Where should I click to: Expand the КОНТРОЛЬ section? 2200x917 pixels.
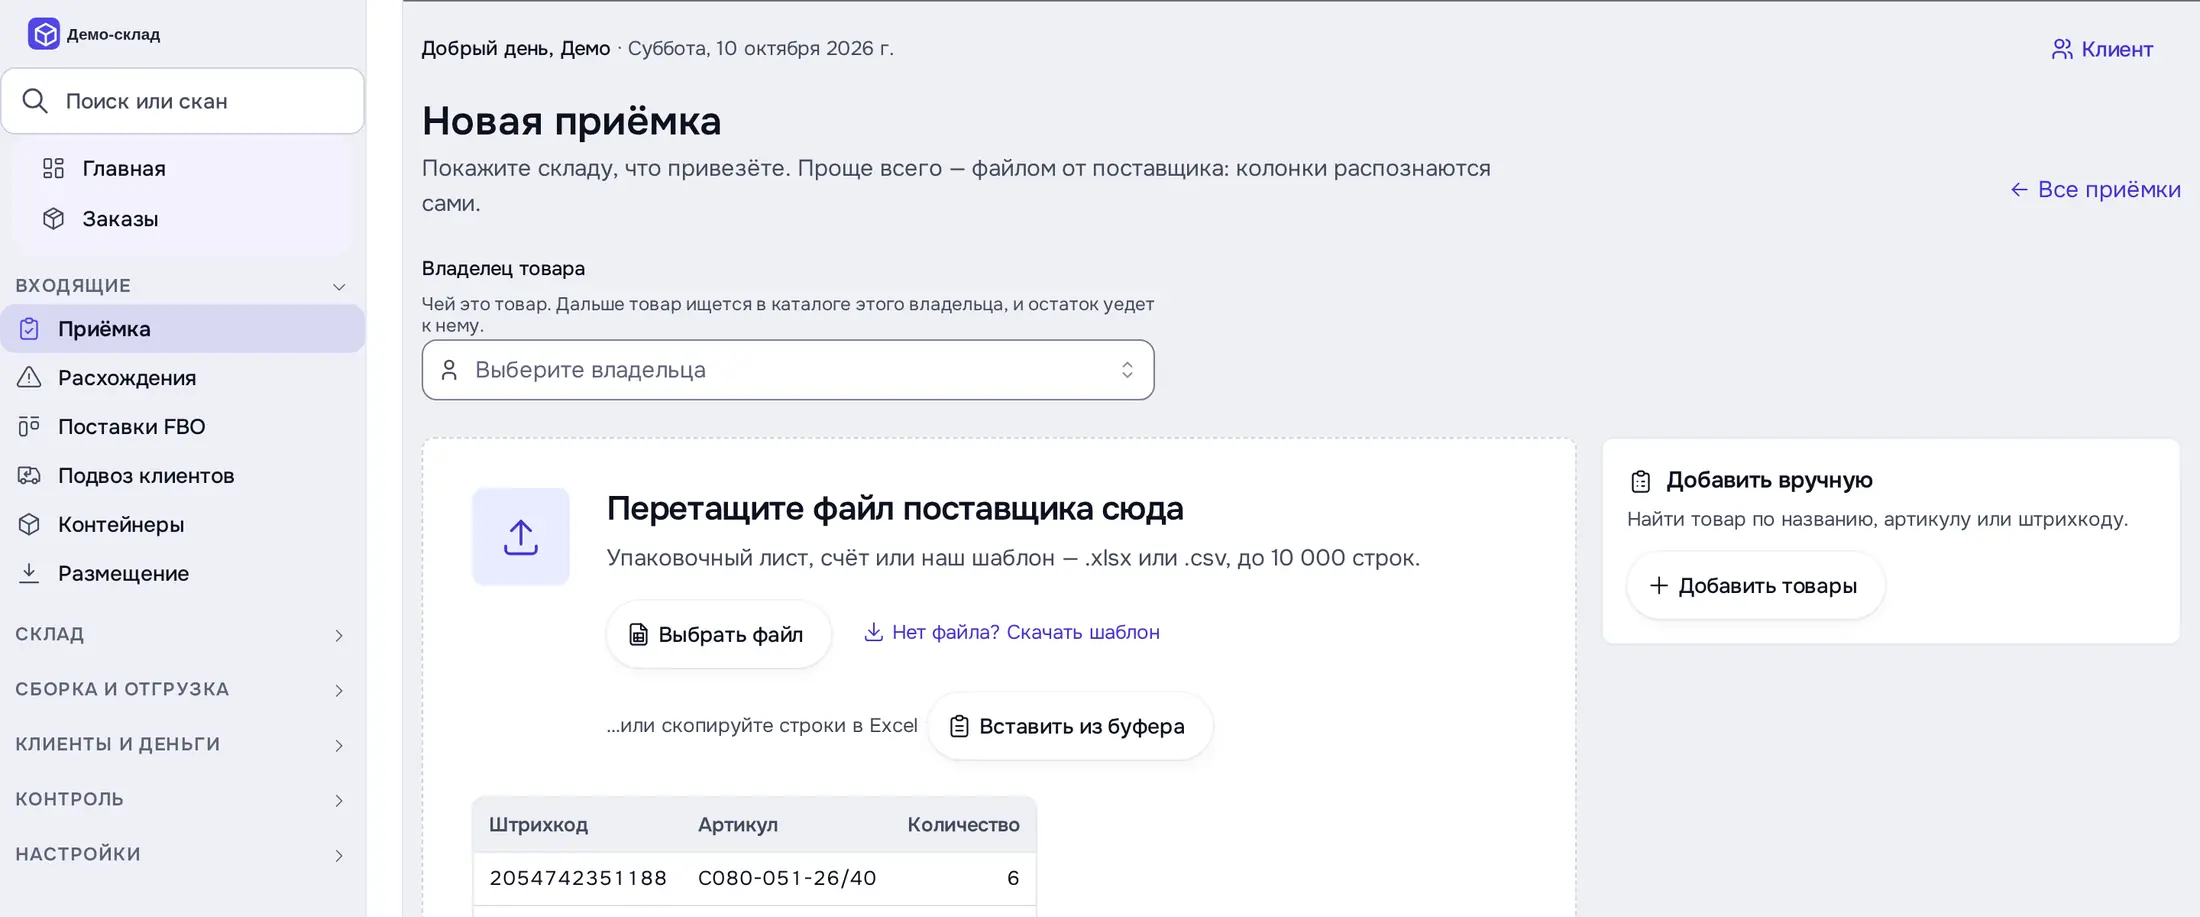181,800
